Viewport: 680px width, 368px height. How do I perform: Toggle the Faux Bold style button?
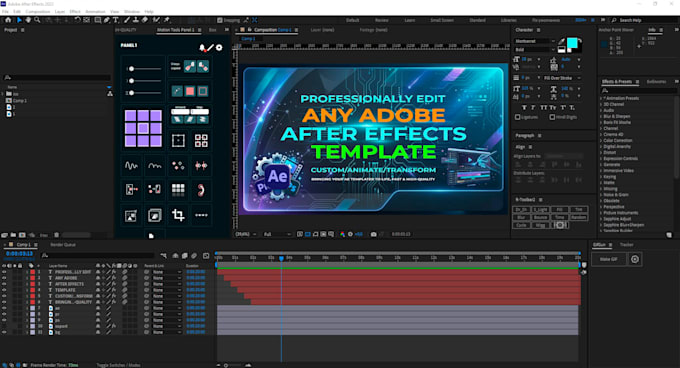[524, 107]
